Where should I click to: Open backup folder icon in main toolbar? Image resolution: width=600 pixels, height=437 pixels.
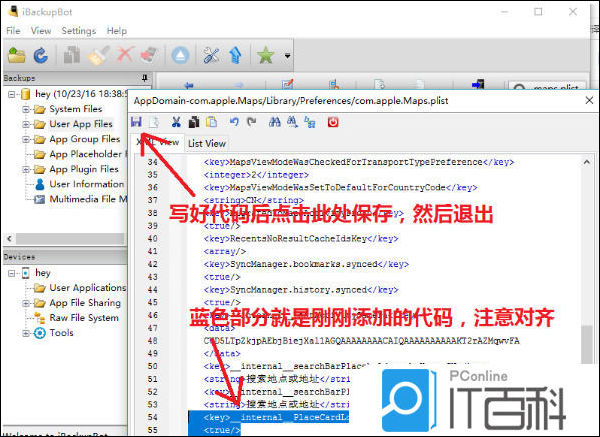click(x=17, y=55)
